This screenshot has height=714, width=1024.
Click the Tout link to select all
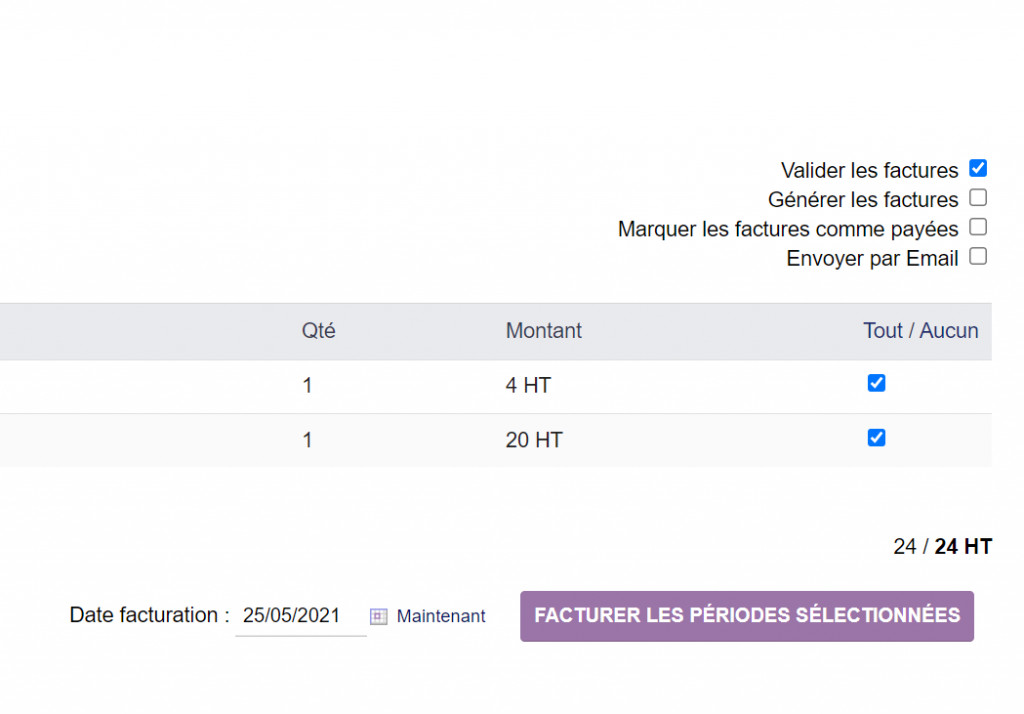click(x=882, y=330)
